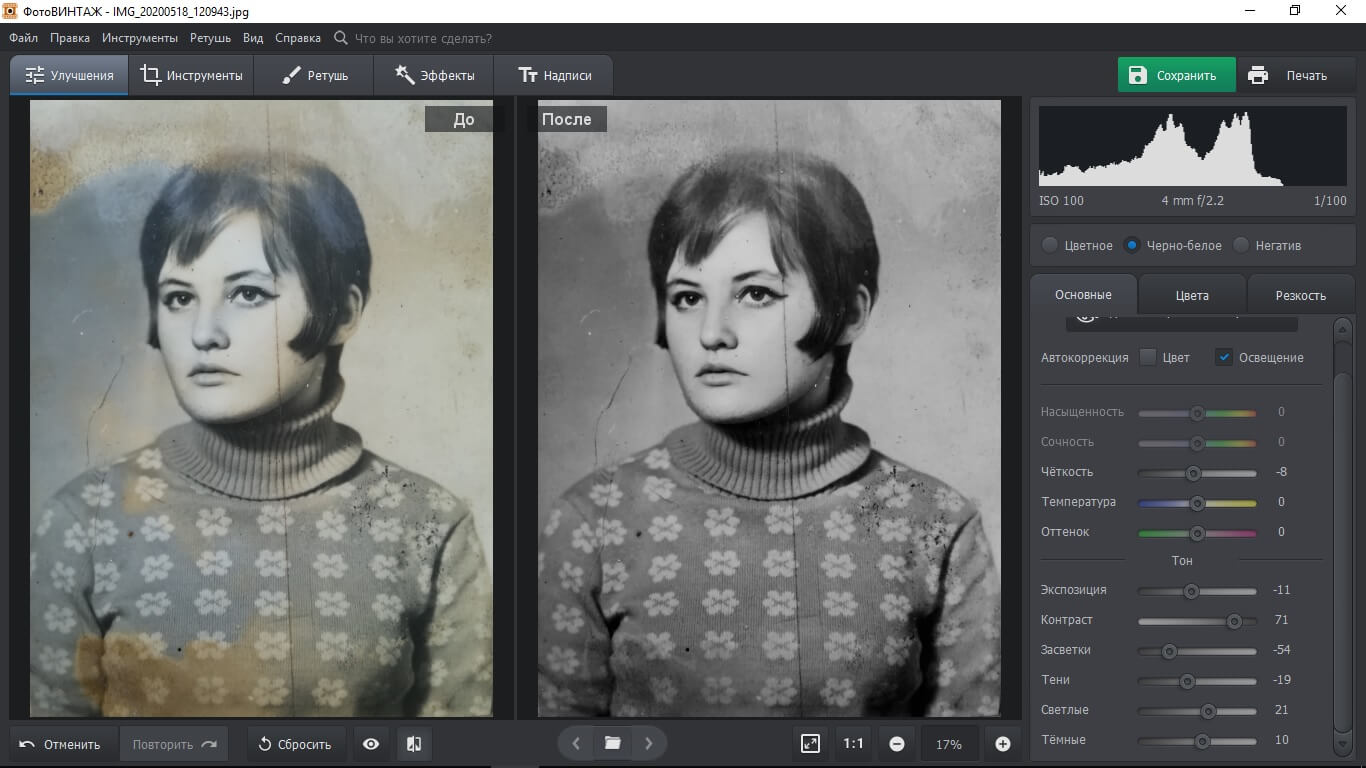Click the histogram graph

[x=1193, y=146]
